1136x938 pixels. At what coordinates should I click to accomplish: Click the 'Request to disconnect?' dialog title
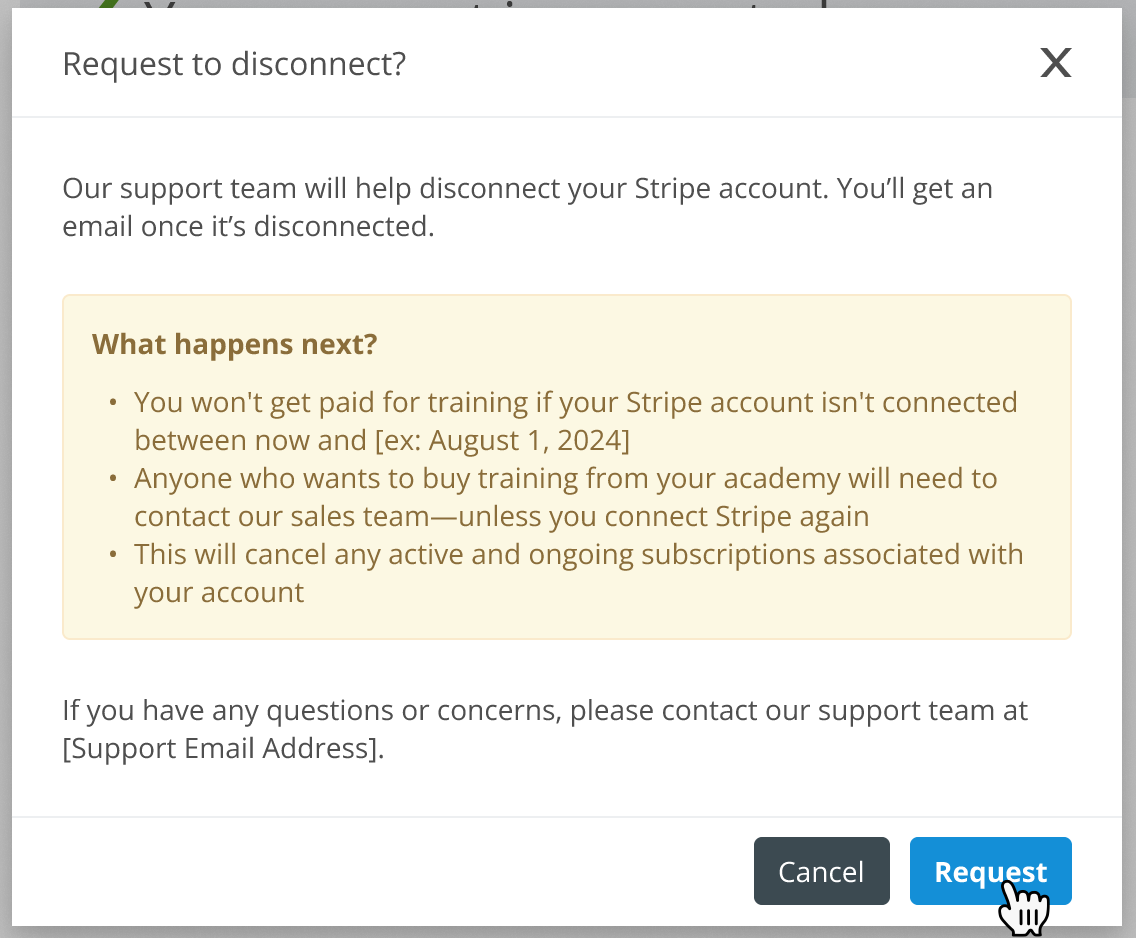click(x=234, y=64)
